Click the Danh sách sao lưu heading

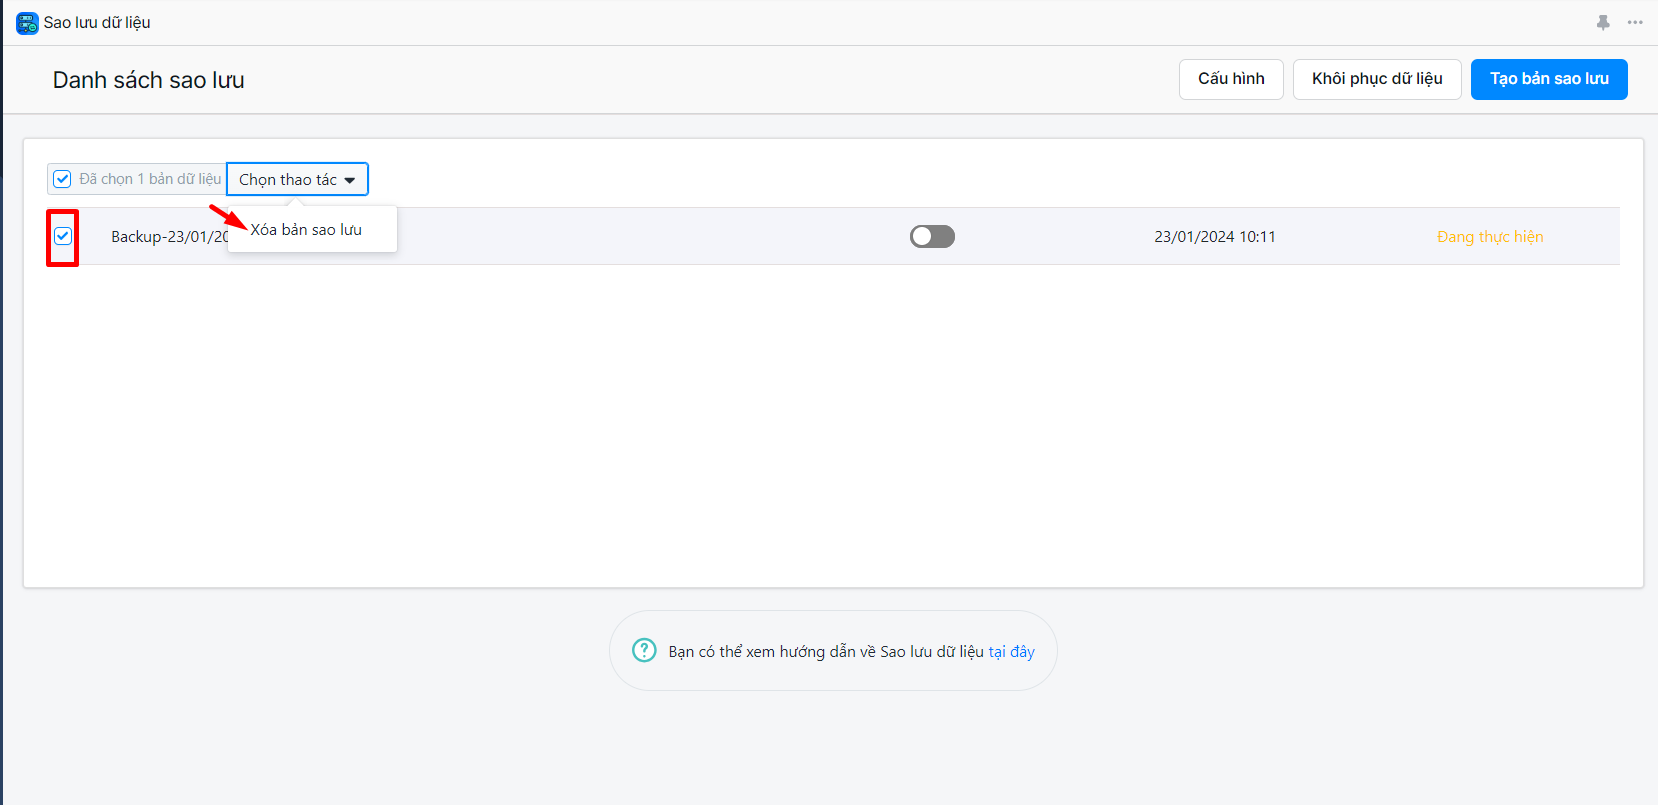[149, 80]
